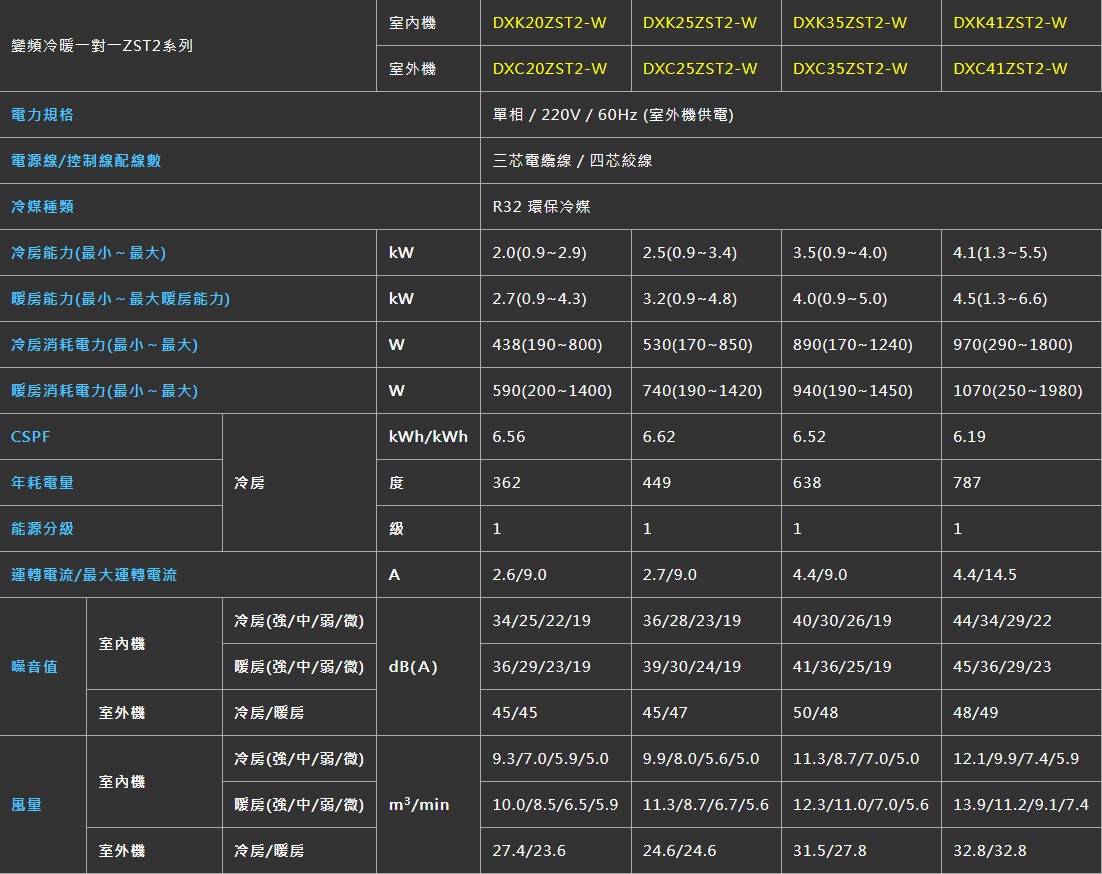The image size is (1102, 874).
Task: Click the DXC20ZST2-W outdoor unit model
Action: (x=549, y=69)
